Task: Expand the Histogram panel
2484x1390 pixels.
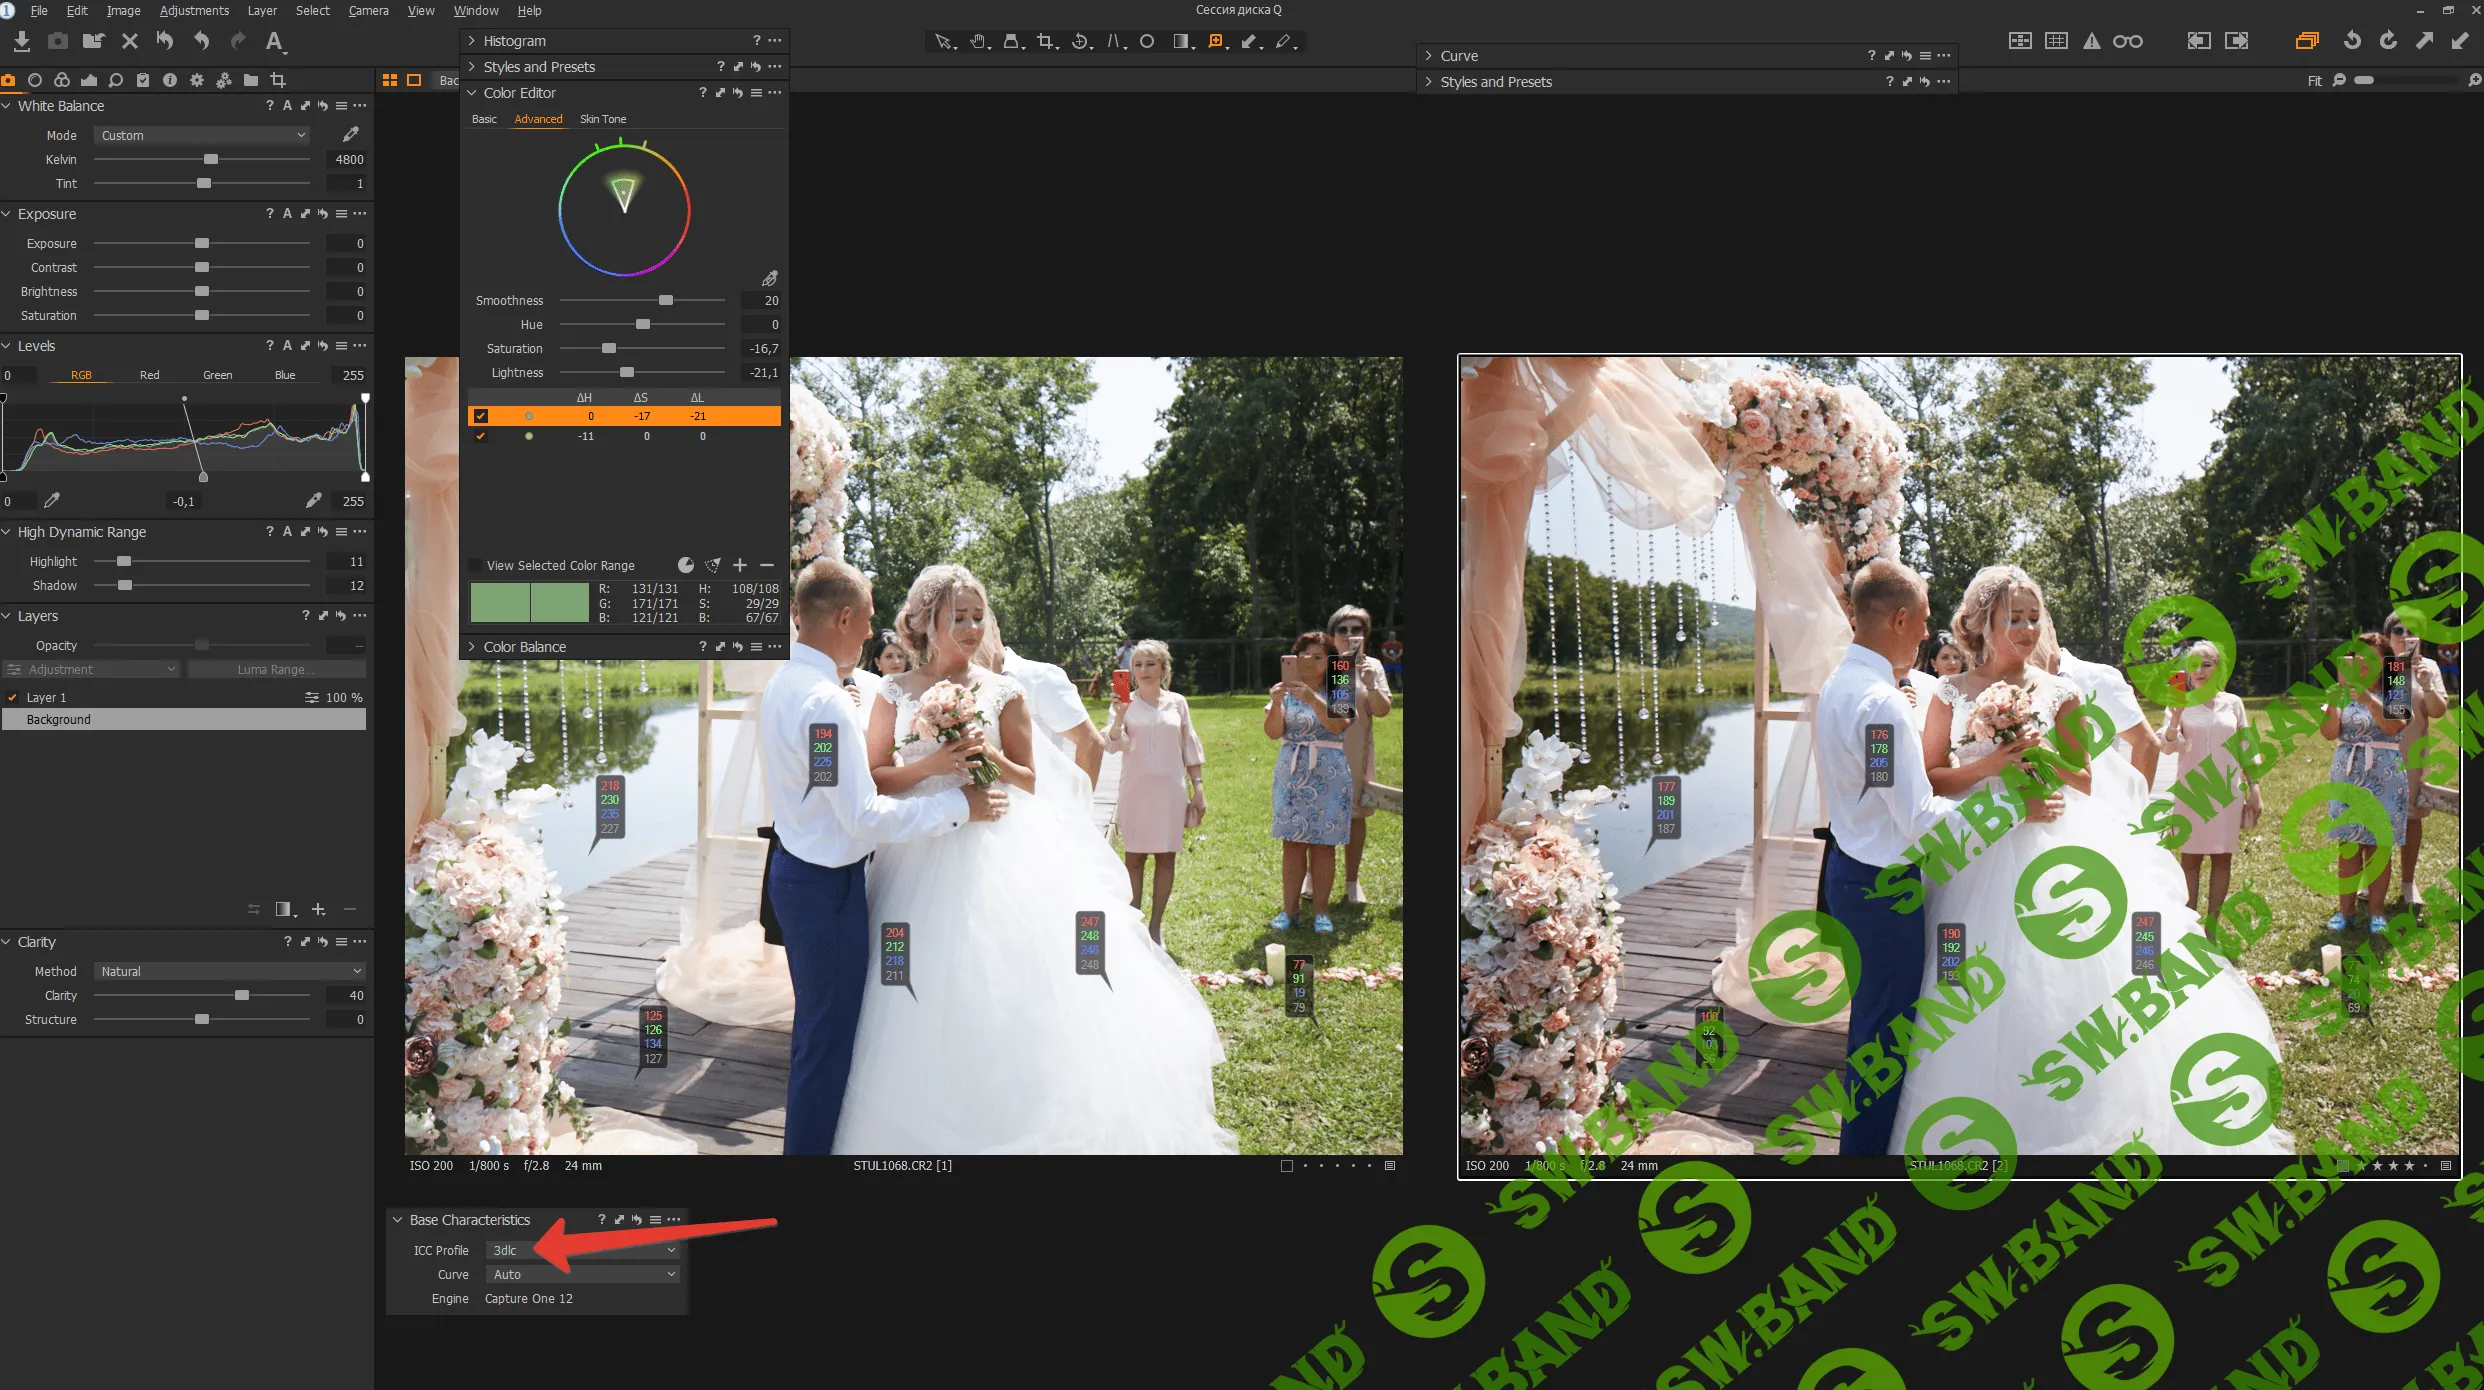Action: (x=514, y=41)
